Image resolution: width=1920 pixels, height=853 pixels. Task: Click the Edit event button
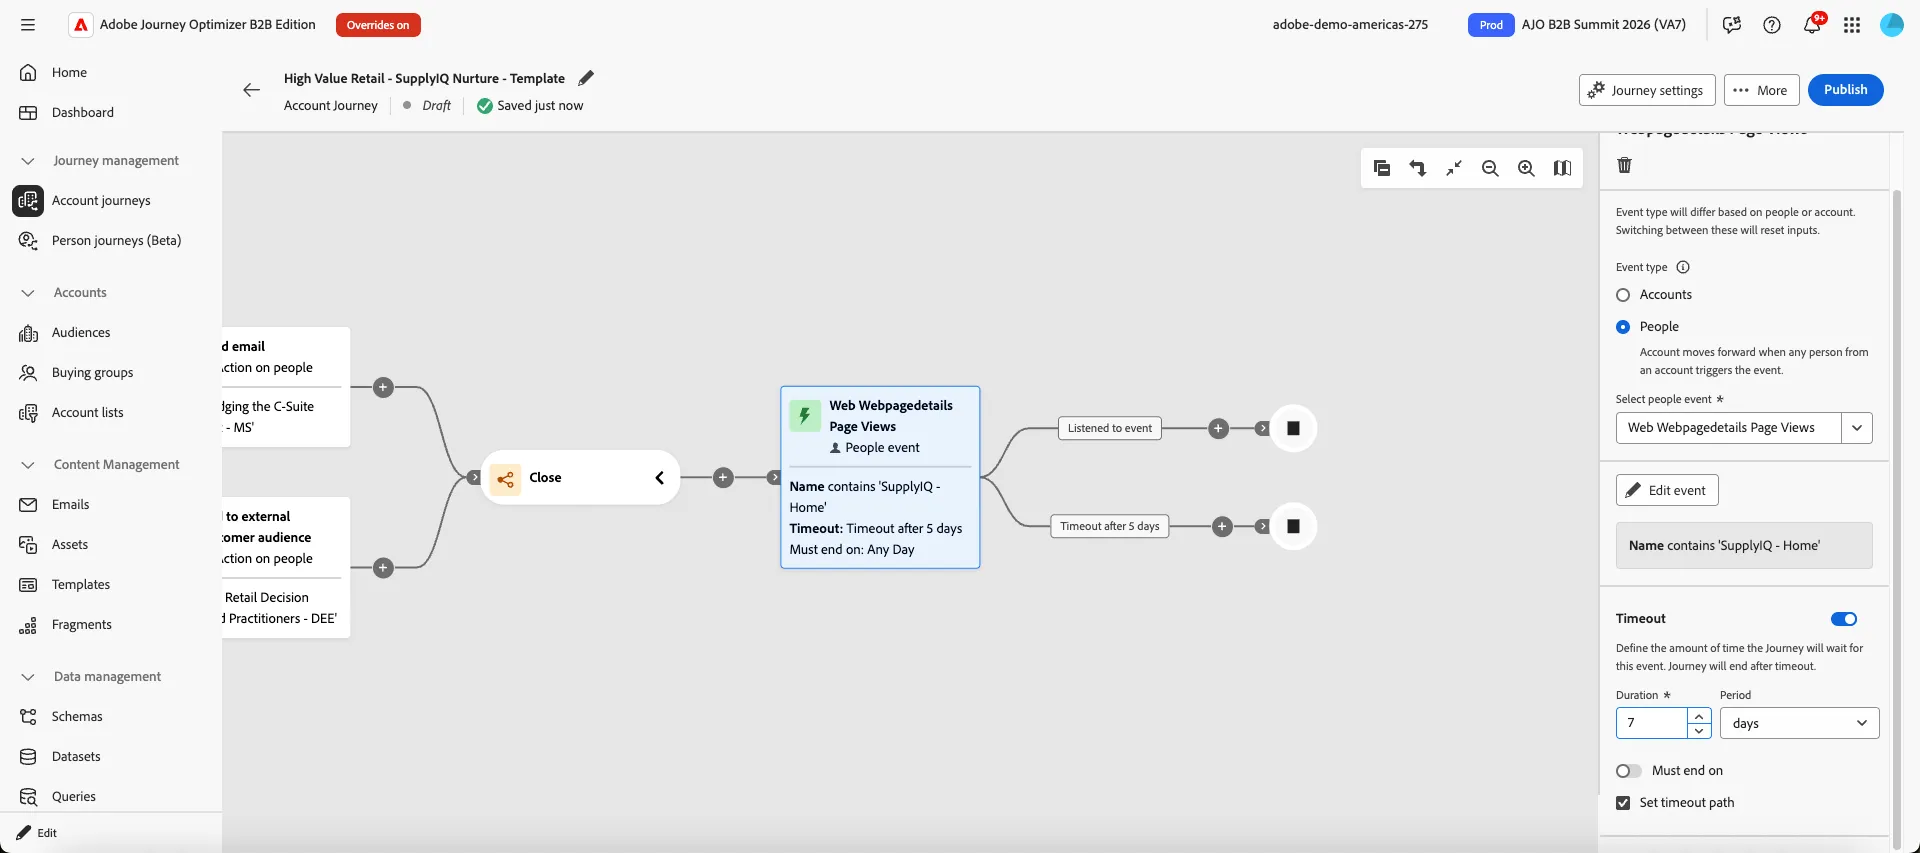click(x=1667, y=490)
